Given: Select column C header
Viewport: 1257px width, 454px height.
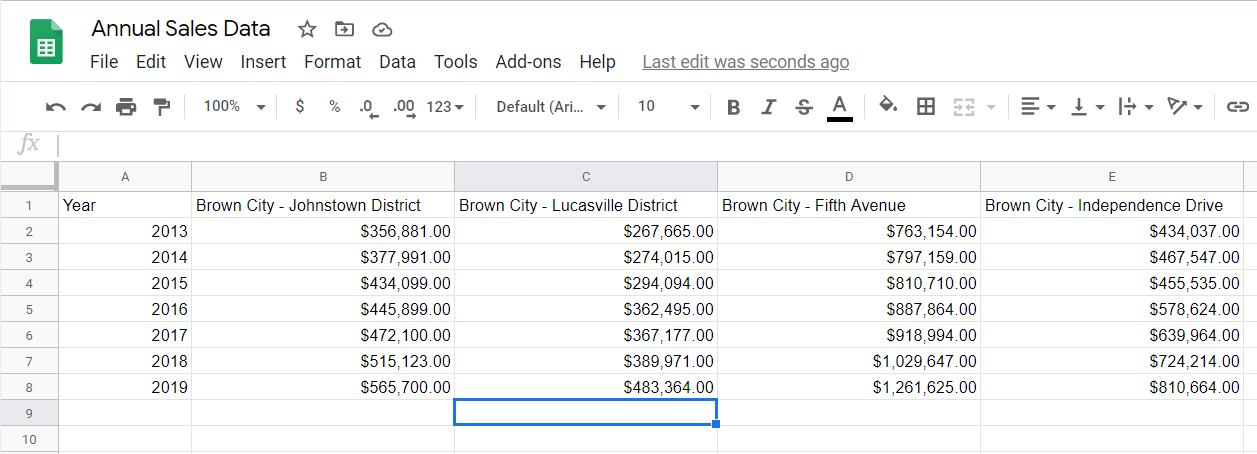Looking at the screenshot, I should [x=586, y=177].
